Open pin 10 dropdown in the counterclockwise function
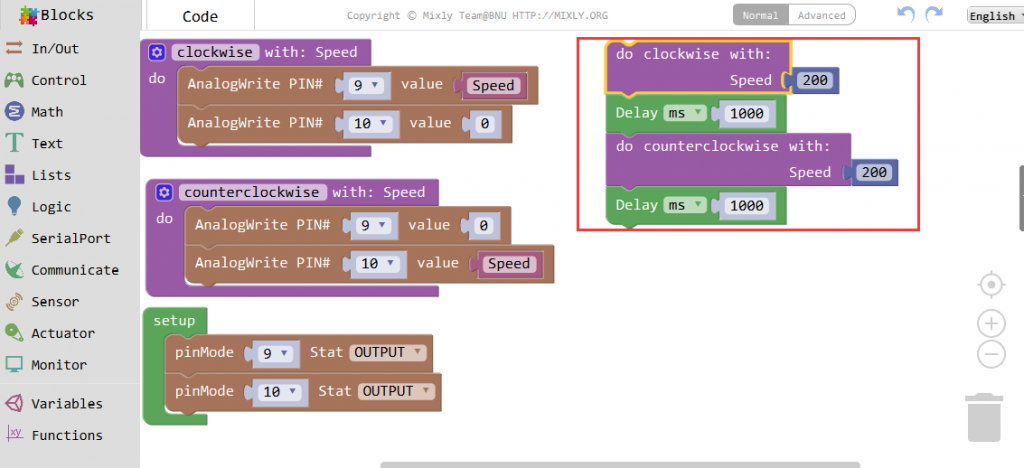 377,263
